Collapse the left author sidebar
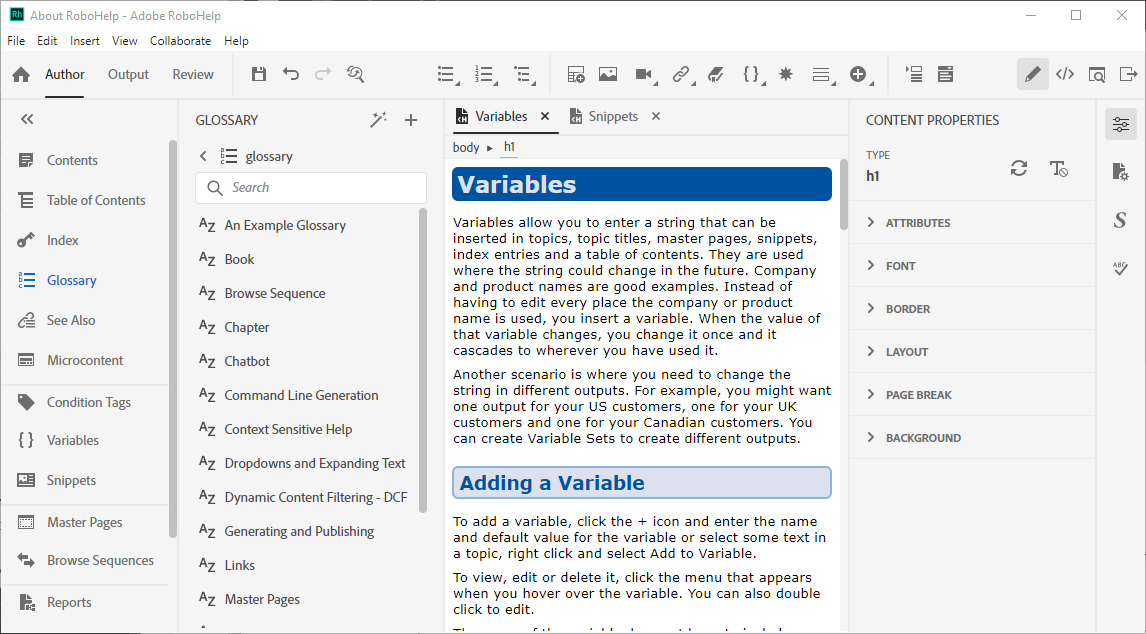This screenshot has width=1146, height=634. click(27, 119)
